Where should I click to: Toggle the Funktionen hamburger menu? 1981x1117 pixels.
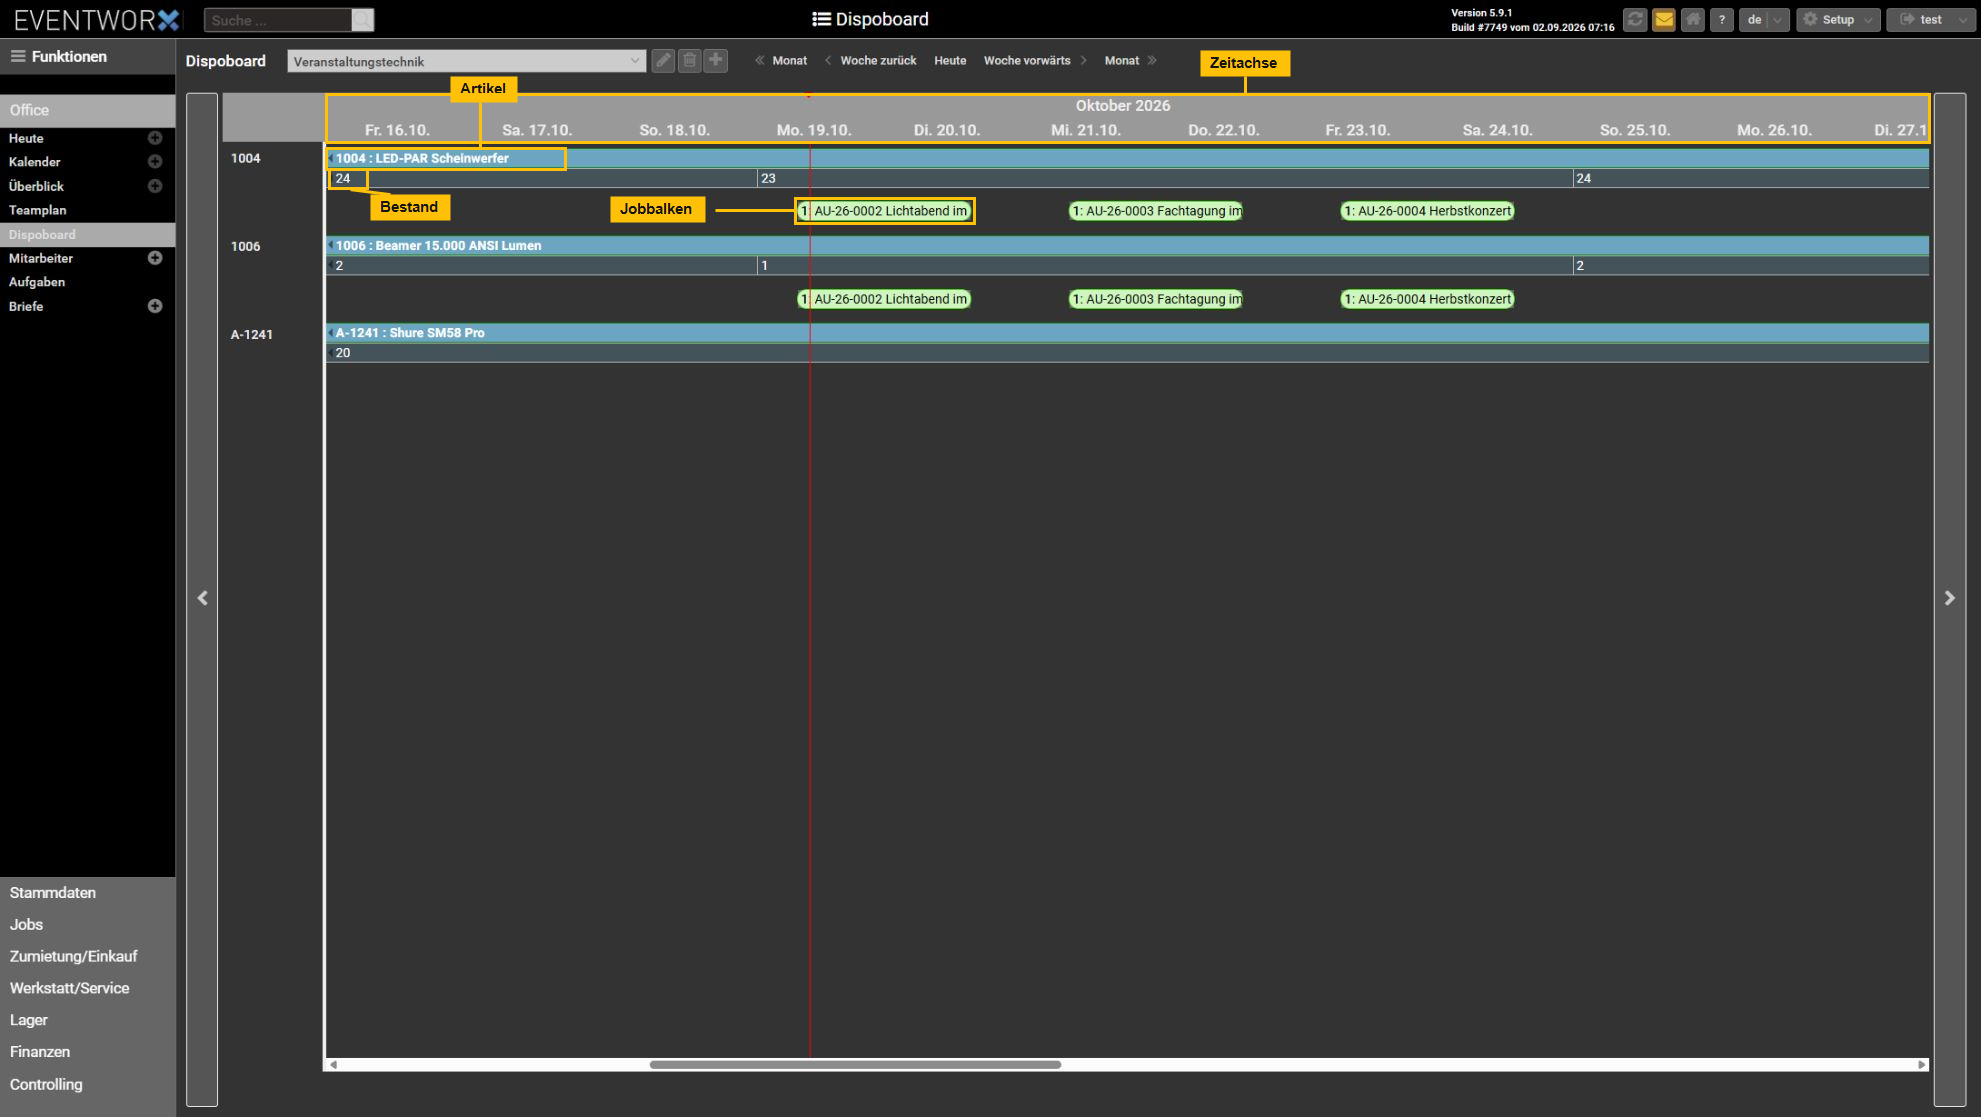18,56
